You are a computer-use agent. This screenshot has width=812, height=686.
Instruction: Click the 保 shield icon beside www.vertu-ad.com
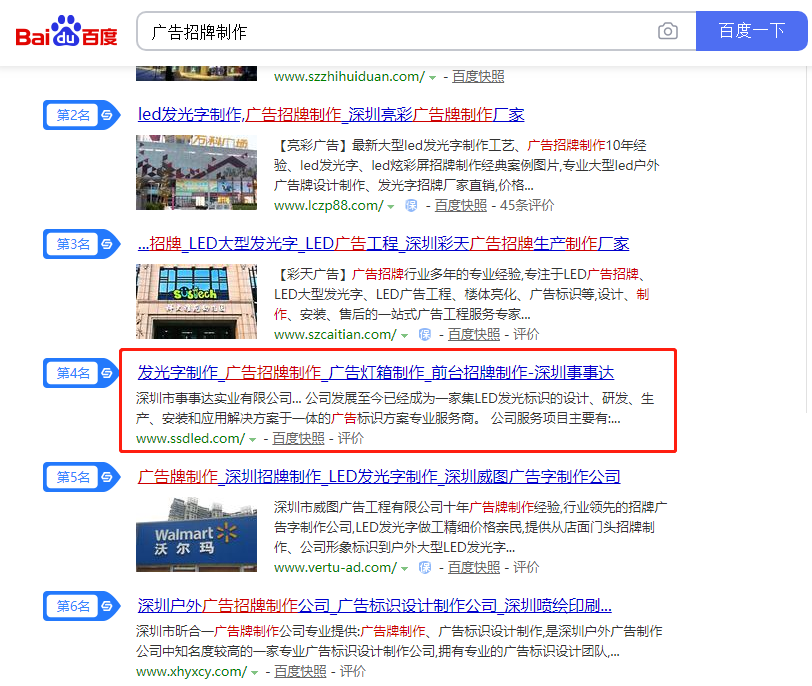[425, 567]
